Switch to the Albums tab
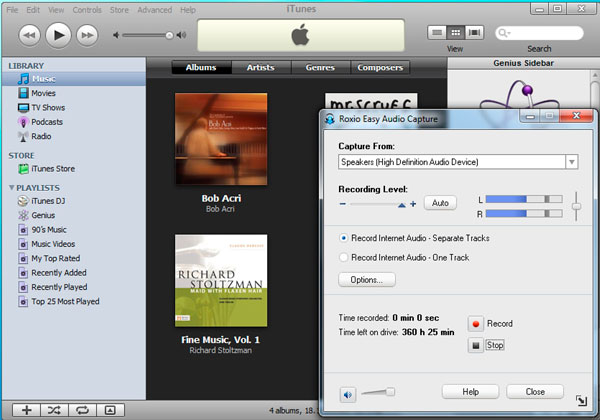This screenshot has height=420, width=600. tap(201, 67)
